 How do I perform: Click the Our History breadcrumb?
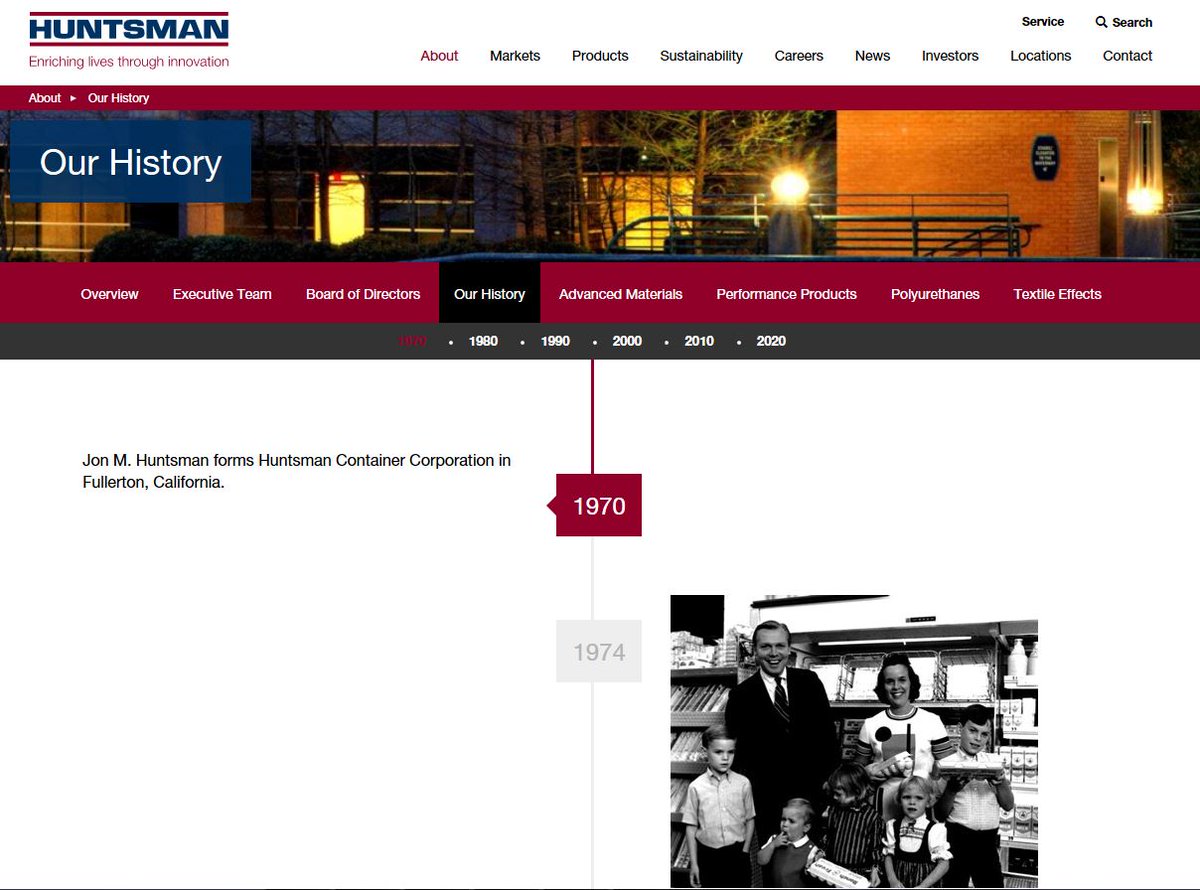coord(118,98)
